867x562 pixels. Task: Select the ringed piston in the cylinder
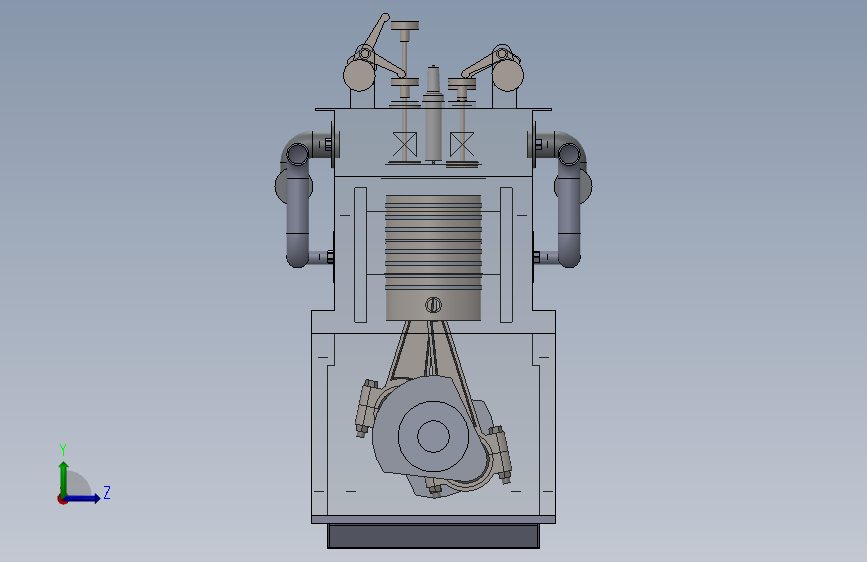tap(434, 257)
